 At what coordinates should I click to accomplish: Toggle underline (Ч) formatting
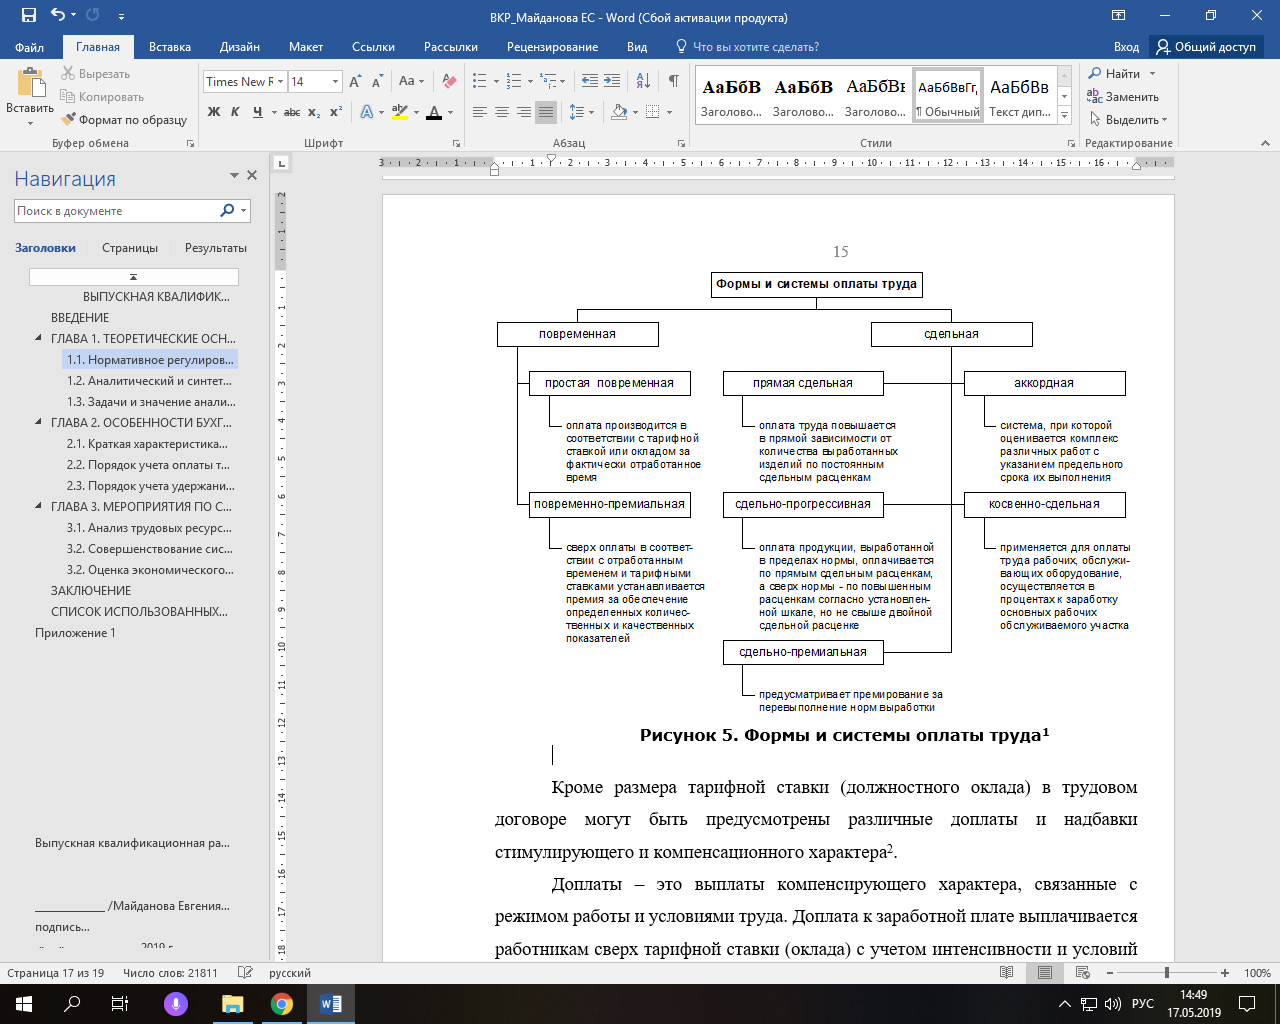(258, 112)
